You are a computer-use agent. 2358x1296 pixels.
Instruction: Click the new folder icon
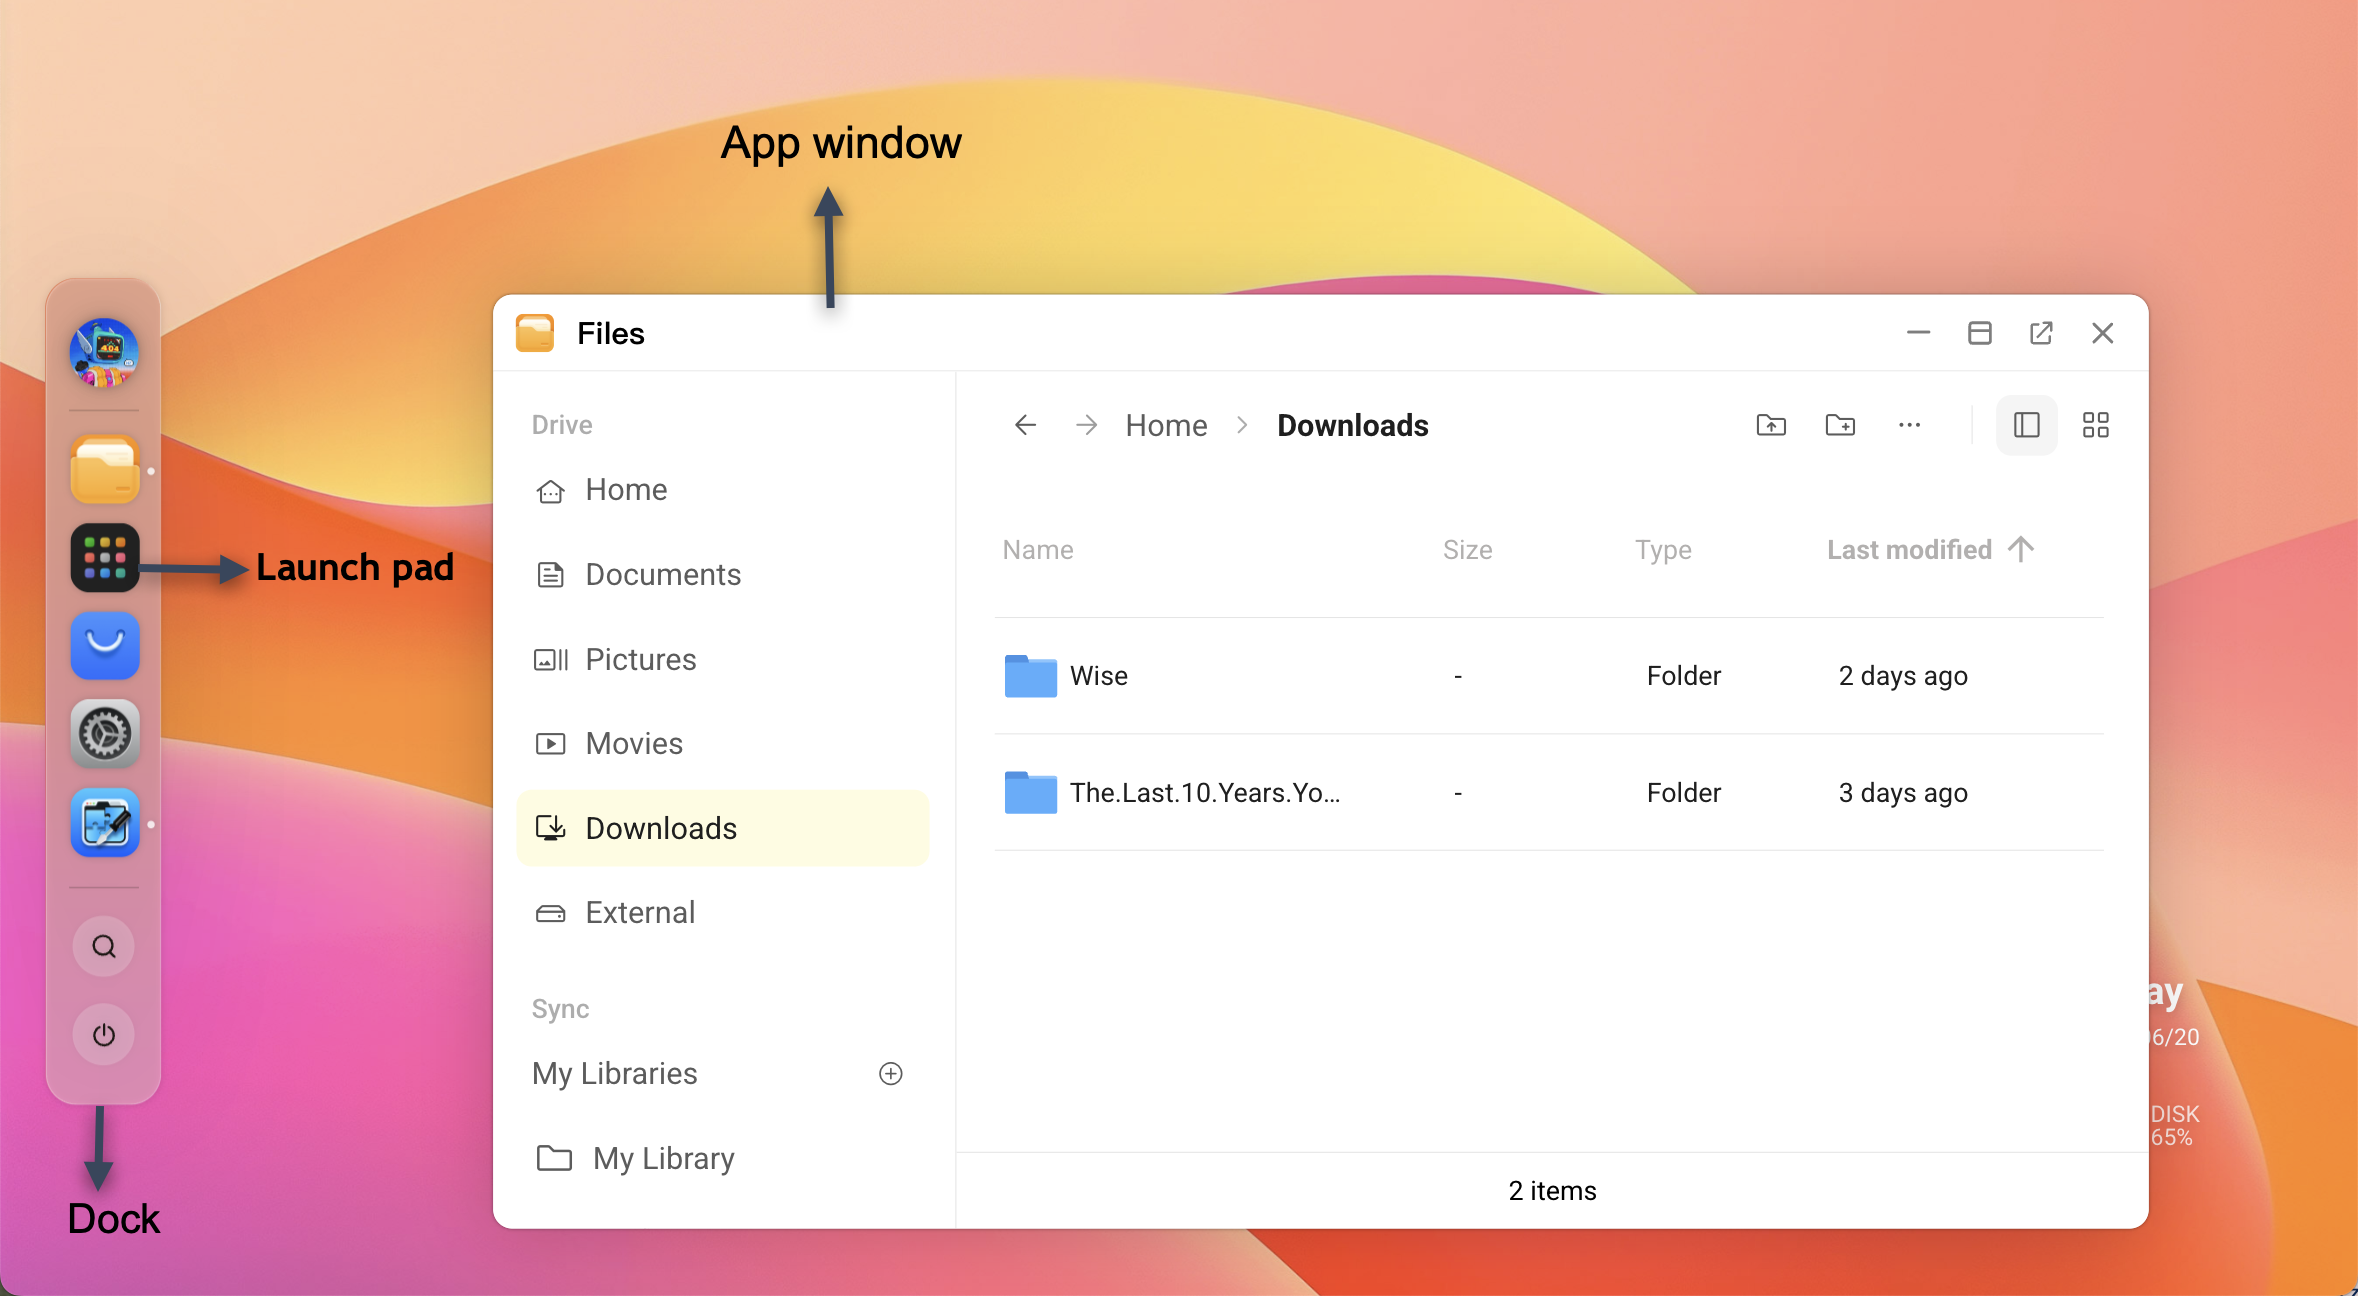coord(1840,425)
